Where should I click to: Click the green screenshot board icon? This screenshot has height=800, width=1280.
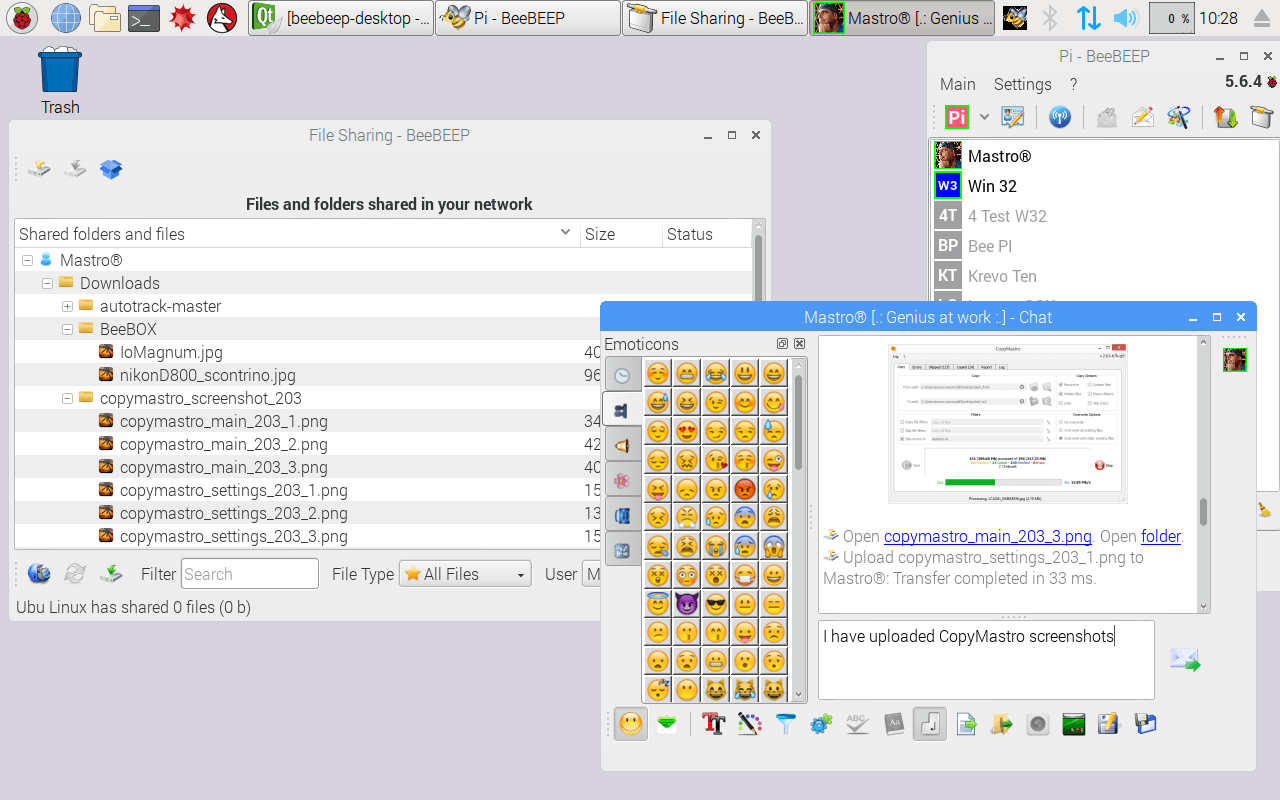[x=1074, y=723]
